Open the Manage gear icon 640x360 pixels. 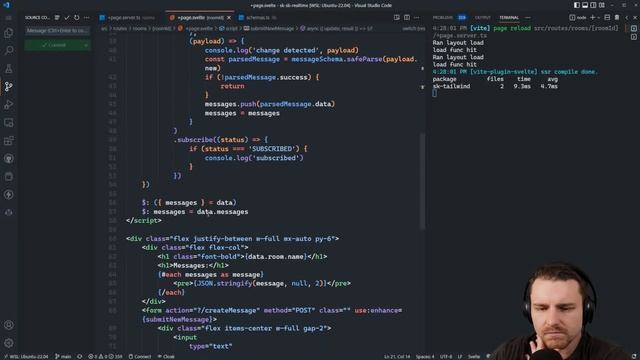(x=9, y=343)
